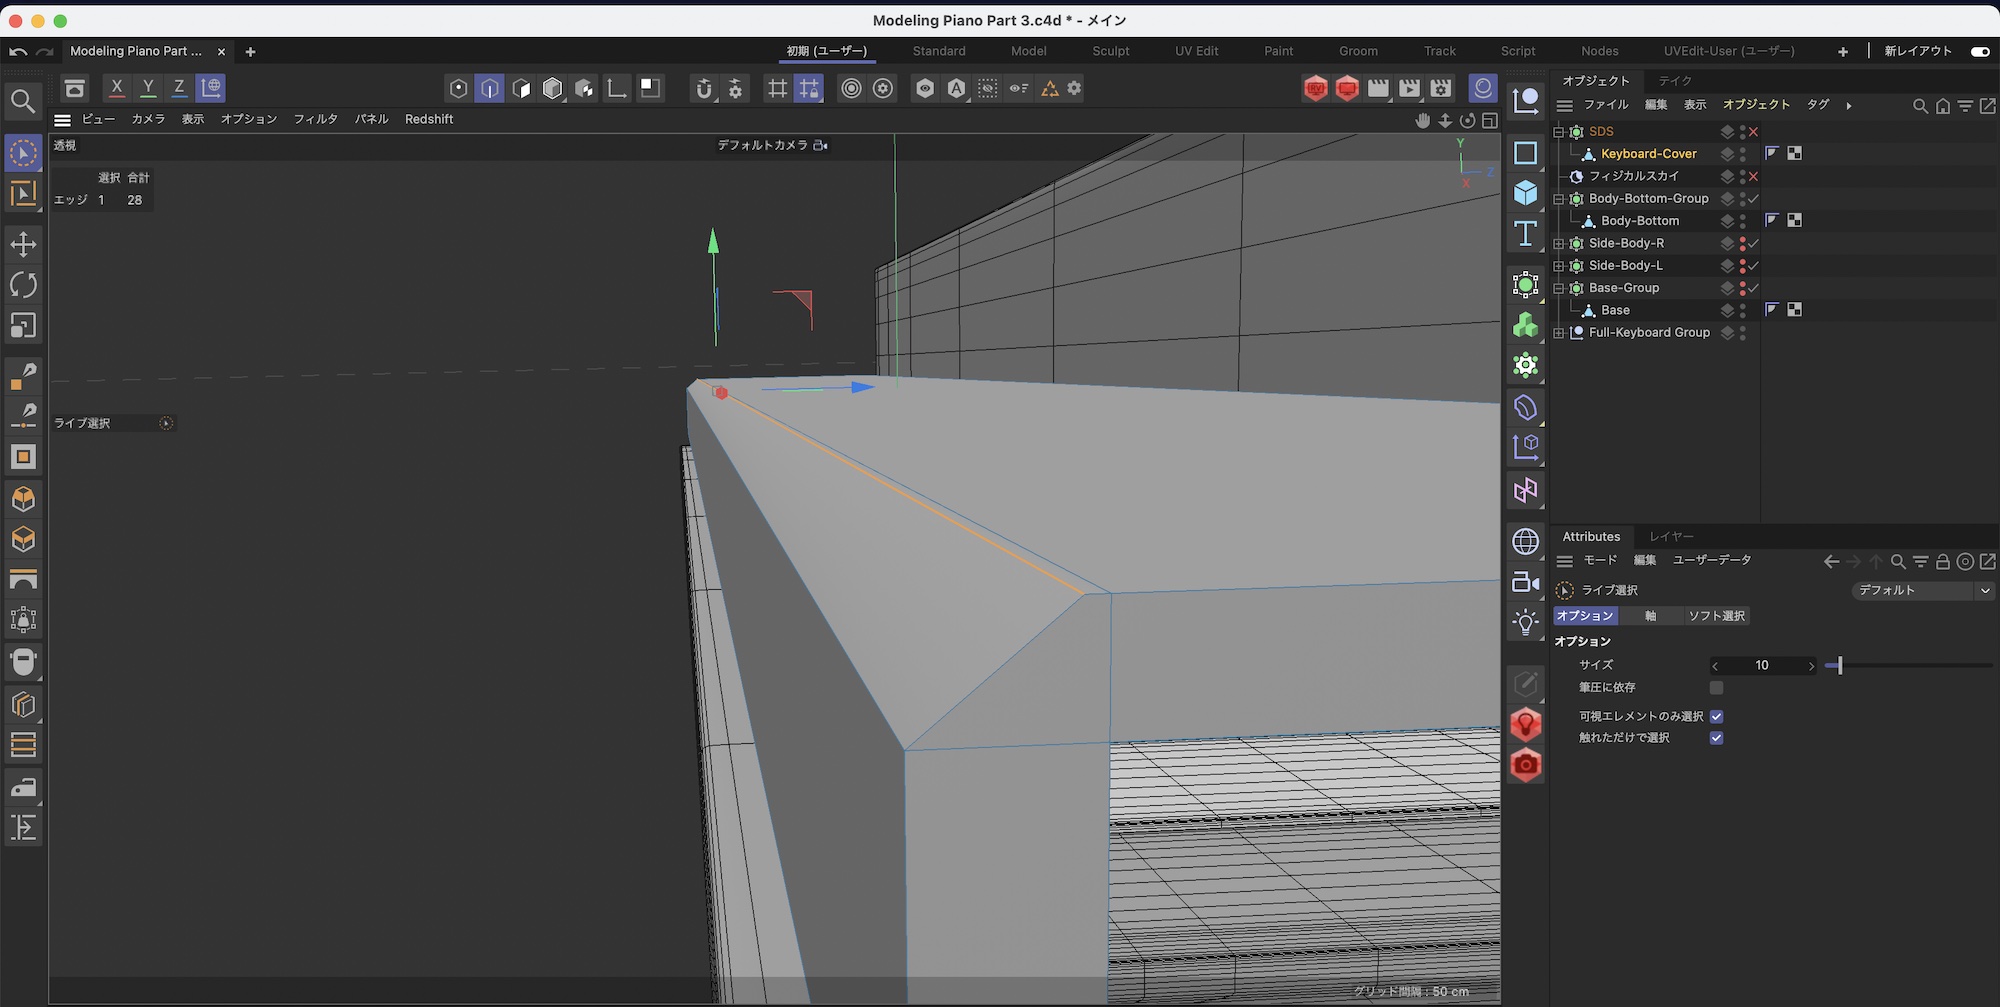Image resolution: width=2000 pixels, height=1007 pixels.
Task: Uncheck the visible-elements-only selection checkbox
Action: pos(1716,716)
